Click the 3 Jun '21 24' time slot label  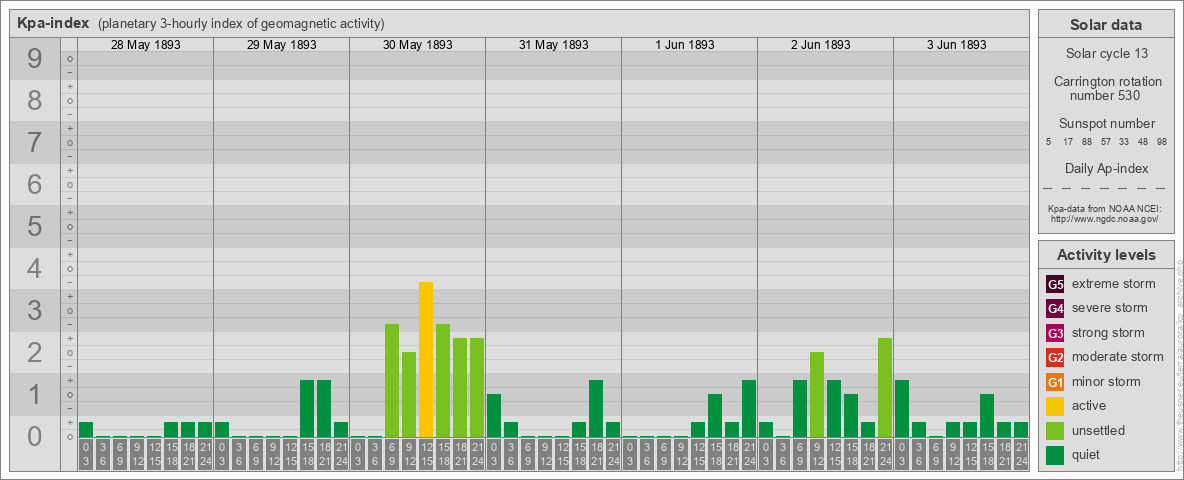(1021, 454)
